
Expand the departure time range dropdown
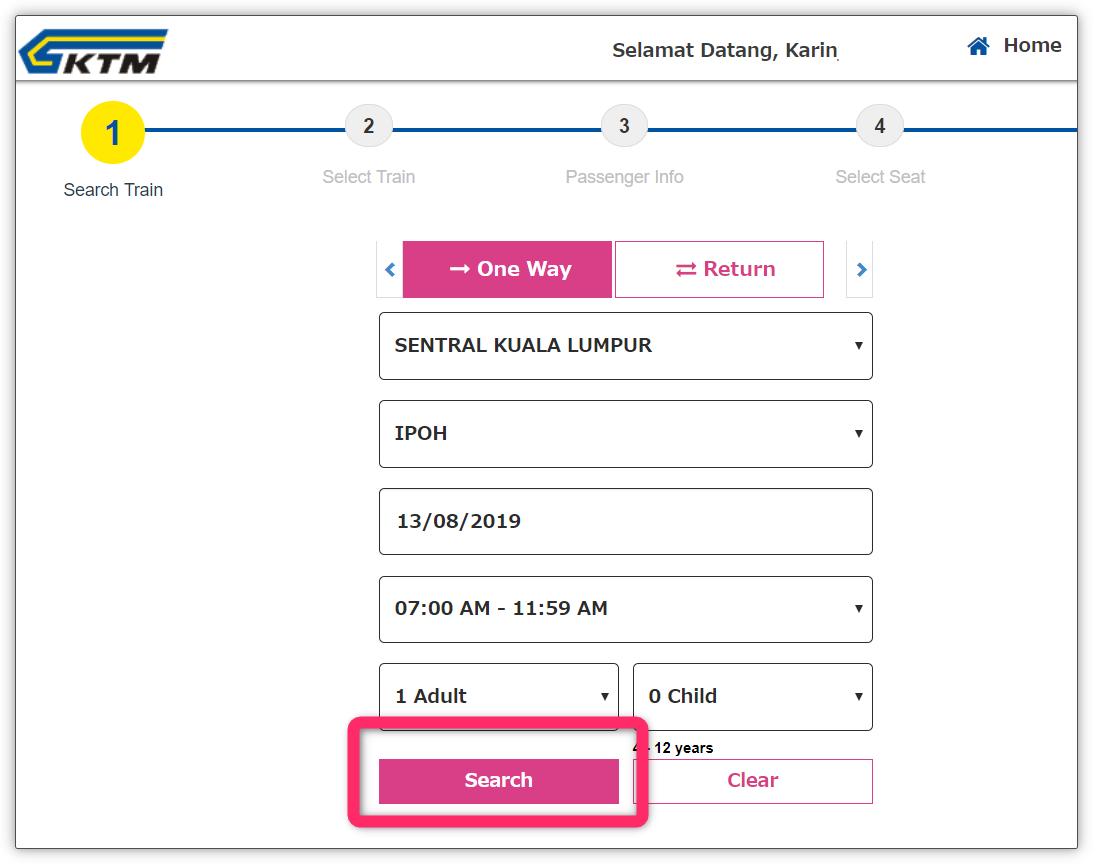[x=625, y=609]
